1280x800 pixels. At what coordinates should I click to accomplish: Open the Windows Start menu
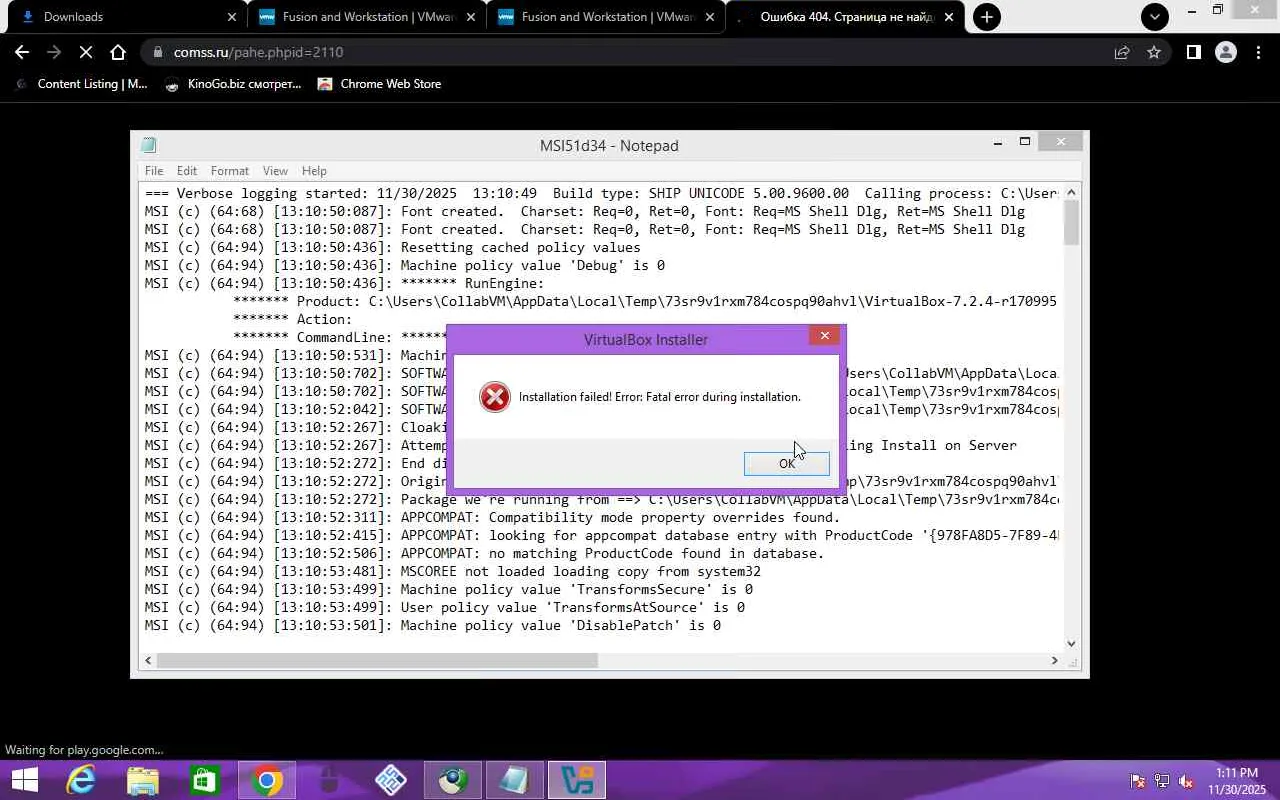[24, 780]
